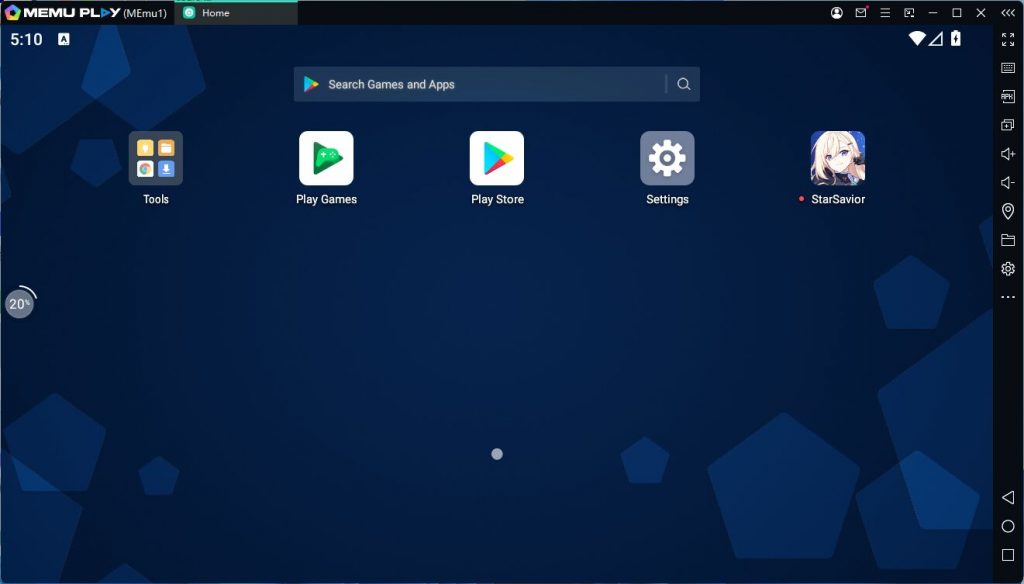Image resolution: width=1024 pixels, height=584 pixels.
Task: Increase volume using the sidebar speaker icon
Action: 1008,154
